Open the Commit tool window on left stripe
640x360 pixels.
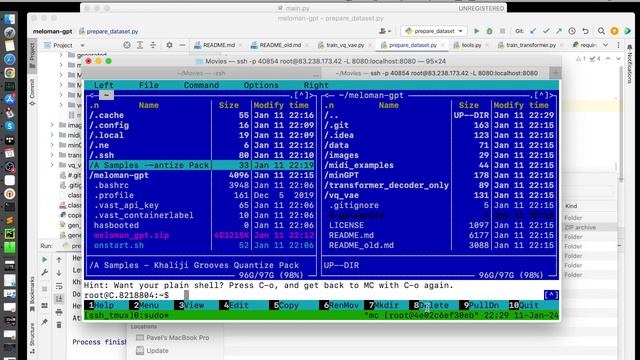coord(32,92)
